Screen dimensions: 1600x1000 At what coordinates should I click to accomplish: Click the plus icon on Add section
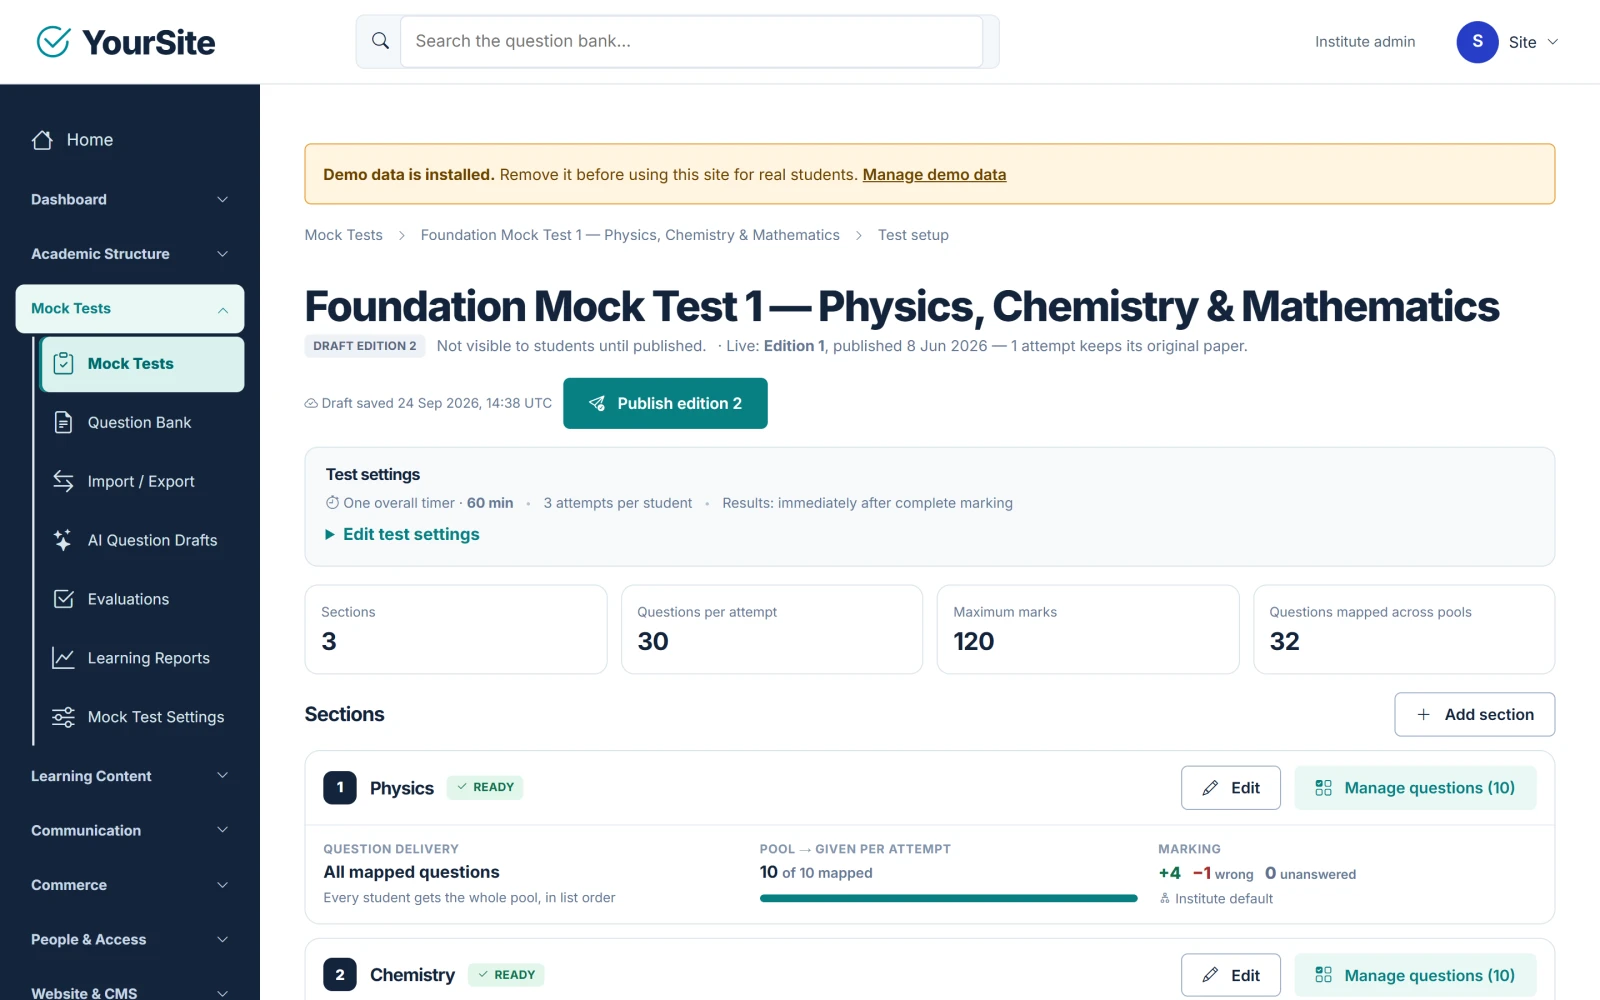tap(1423, 714)
